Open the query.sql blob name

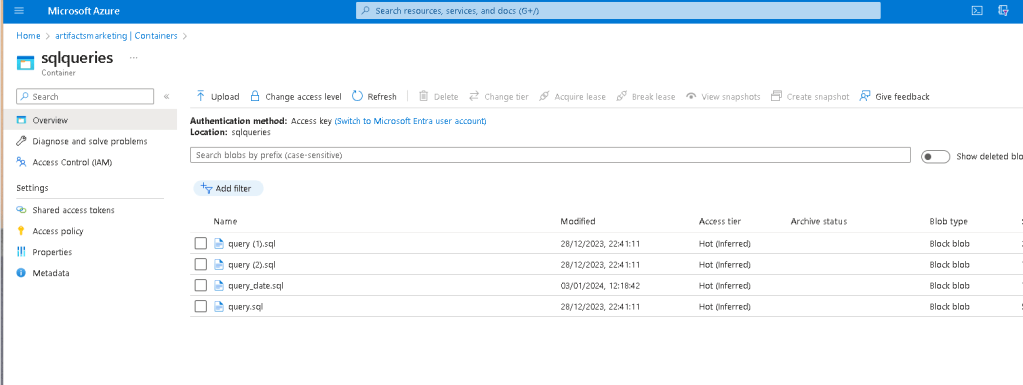(x=246, y=306)
